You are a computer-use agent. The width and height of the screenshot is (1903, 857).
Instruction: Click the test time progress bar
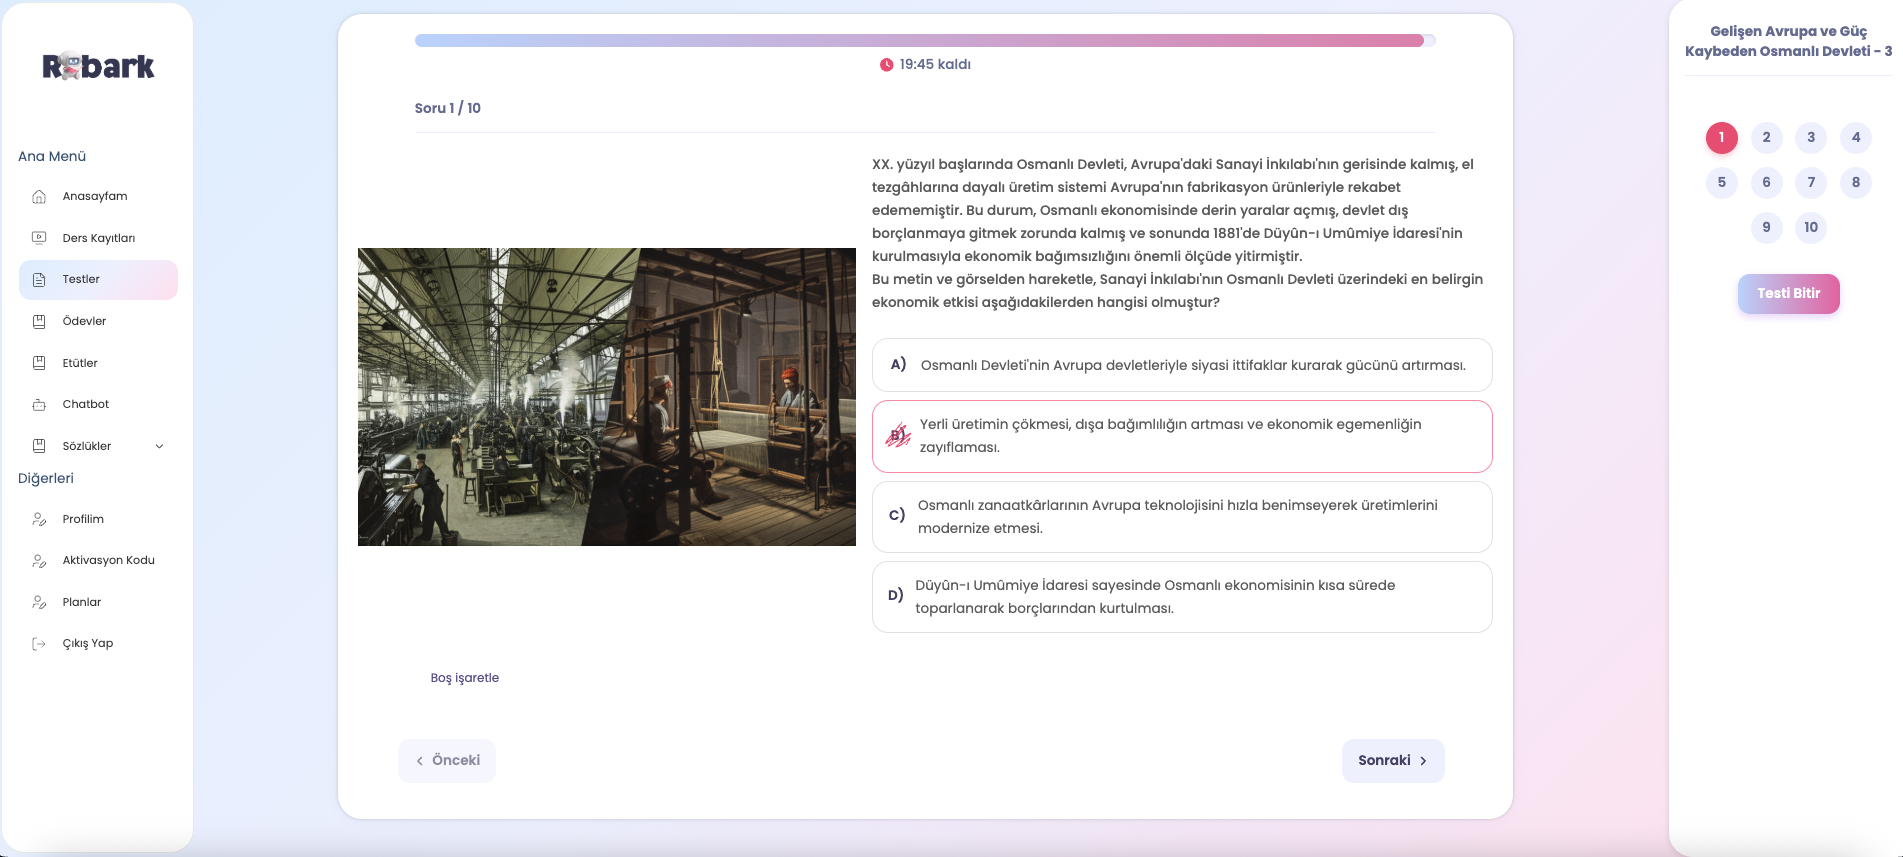[x=925, y=41]
